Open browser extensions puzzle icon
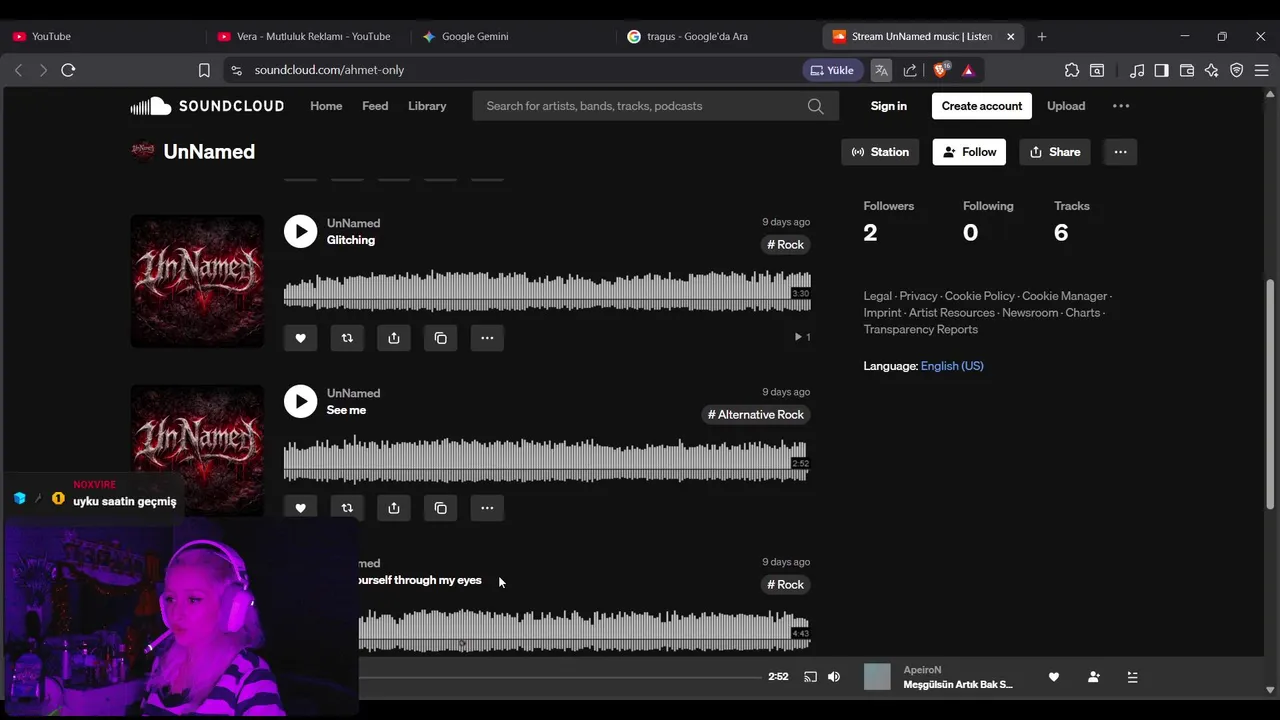Image resolution: width=1280 pixels, height=720 pixels. pyautogui.click(x=1072, y=70)
